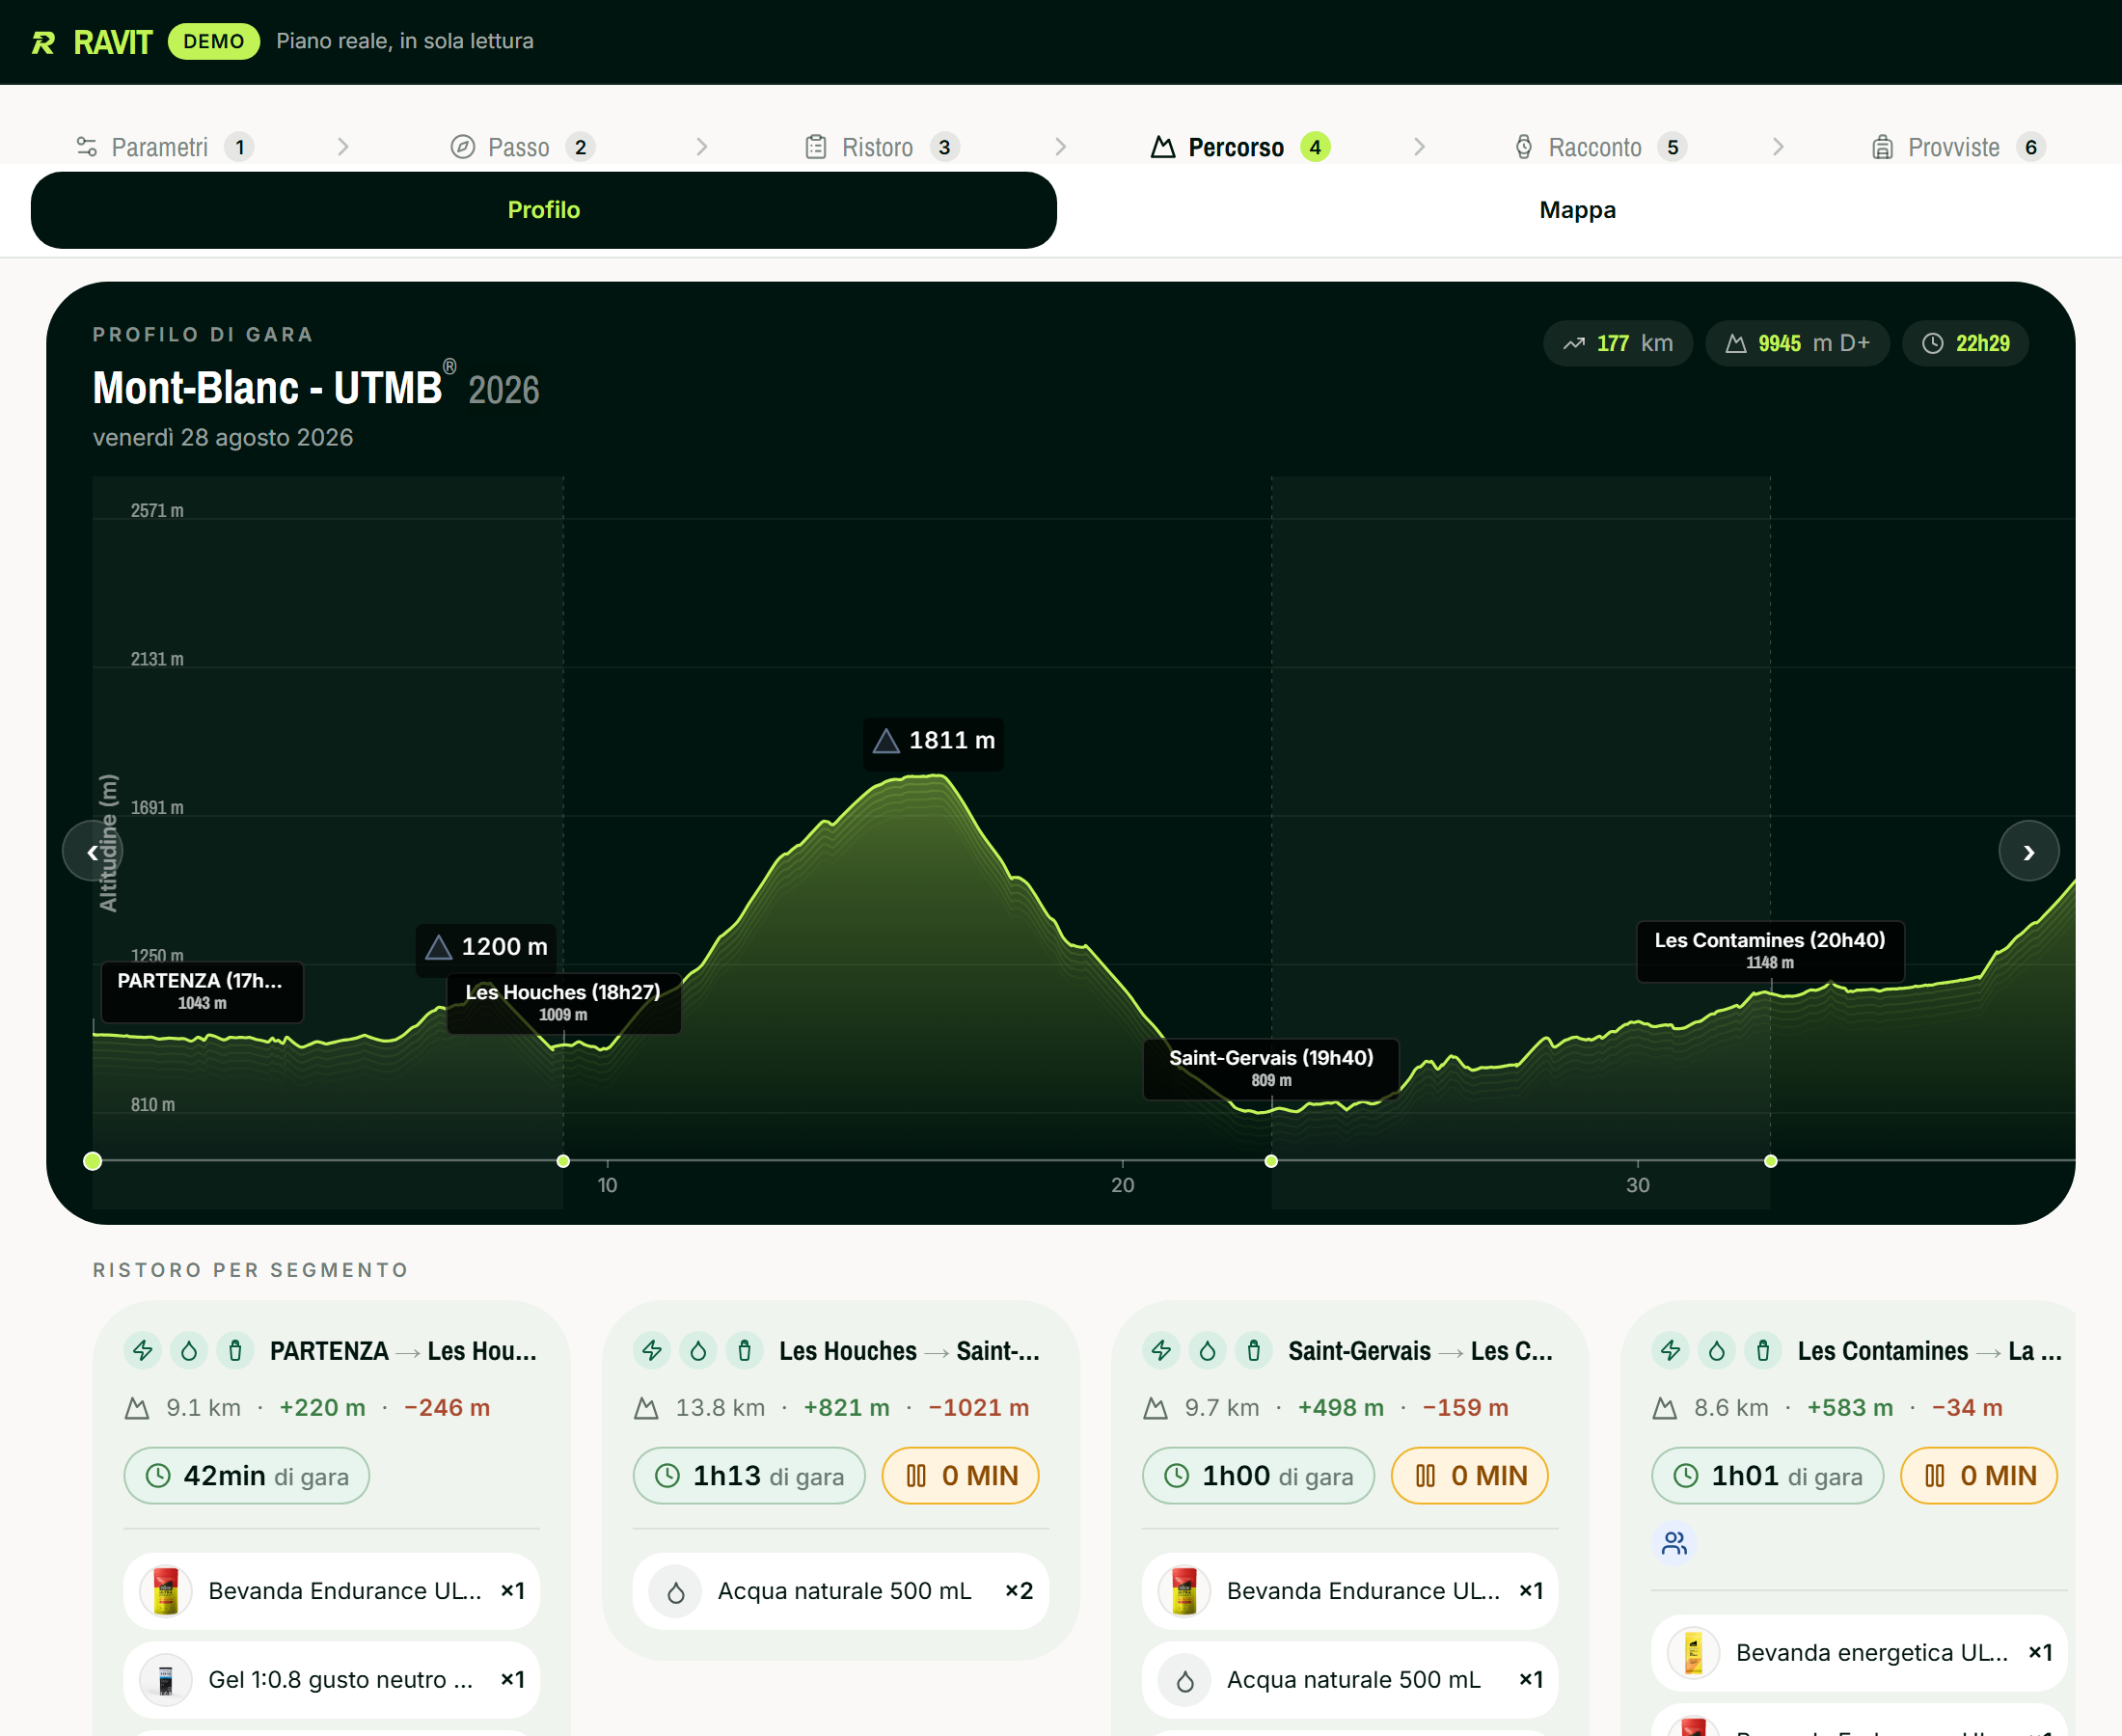Open Gel 1:0.8 gusto neutro item

332,1680
